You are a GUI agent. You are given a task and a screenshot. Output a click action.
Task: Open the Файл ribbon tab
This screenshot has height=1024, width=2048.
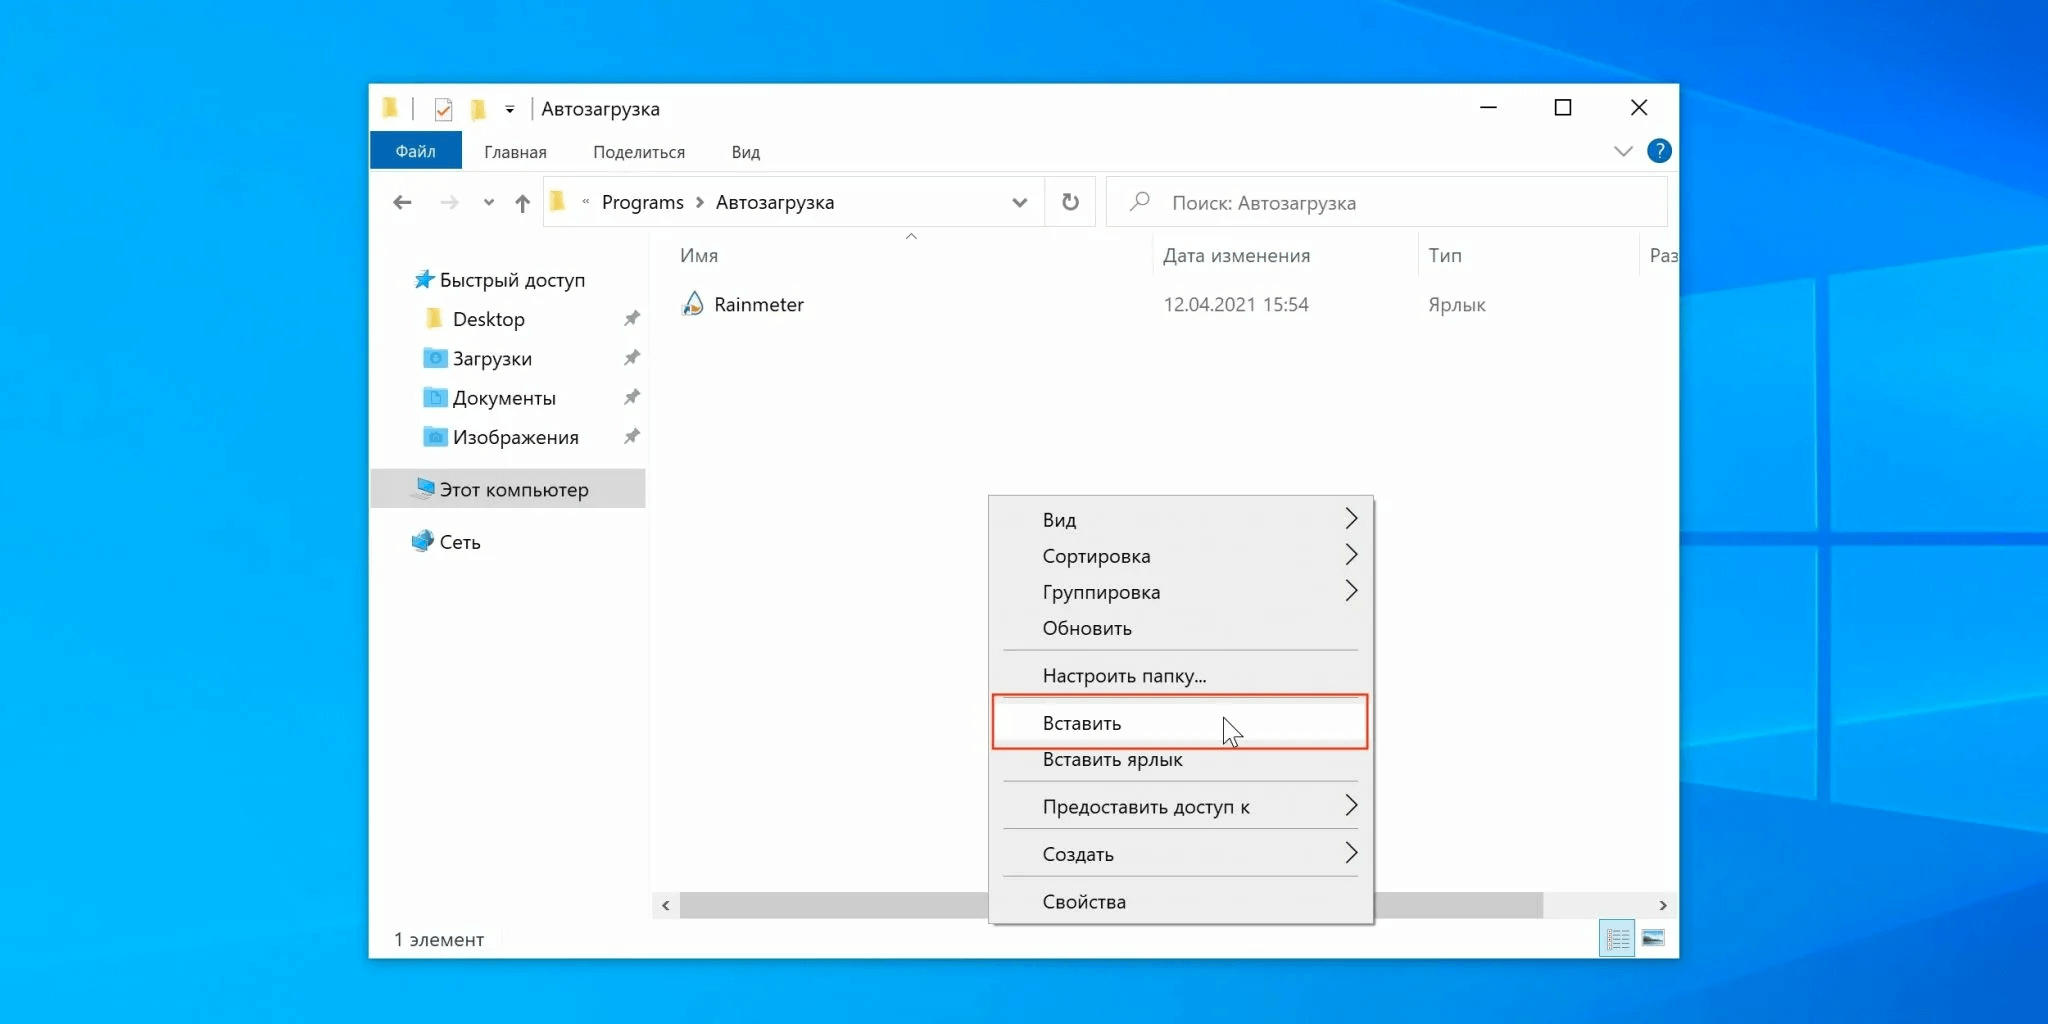point(415,151)
